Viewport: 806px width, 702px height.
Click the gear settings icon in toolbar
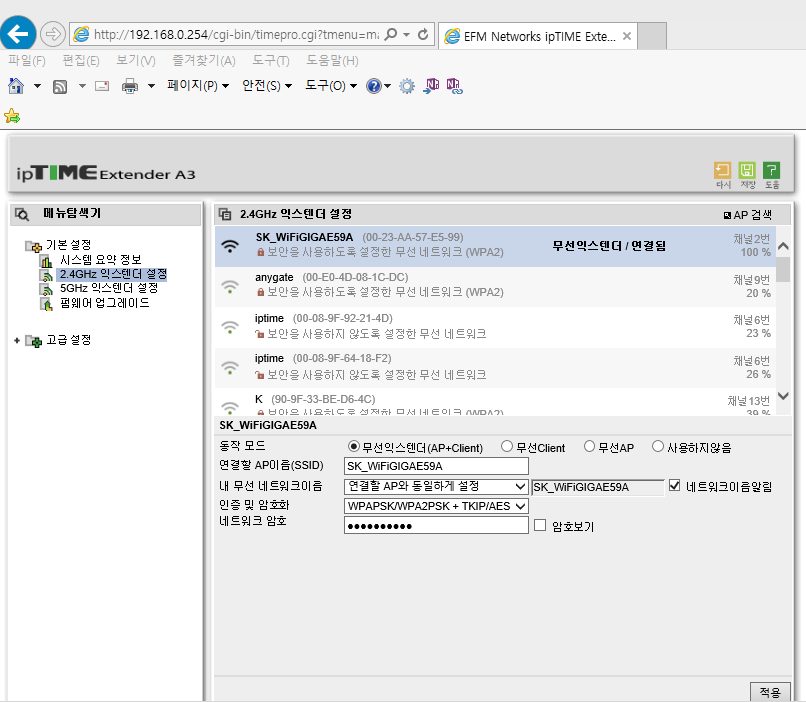click(407, 86)
